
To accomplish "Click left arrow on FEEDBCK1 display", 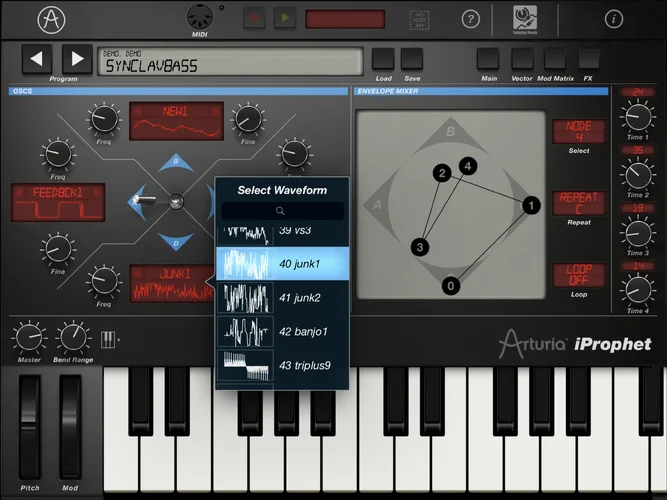I will coord(20,193).
